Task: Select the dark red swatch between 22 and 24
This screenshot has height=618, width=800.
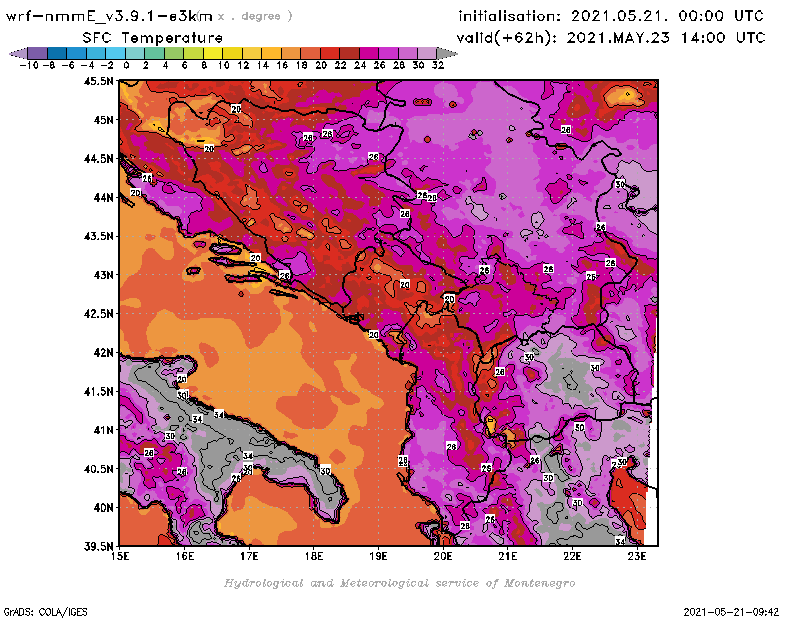Action: point(349,53)
